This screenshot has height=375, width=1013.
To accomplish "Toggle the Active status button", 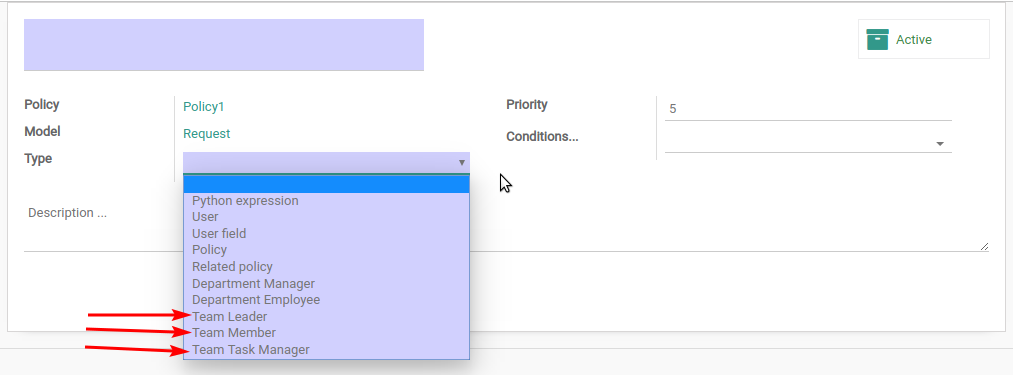I will 923,39.
